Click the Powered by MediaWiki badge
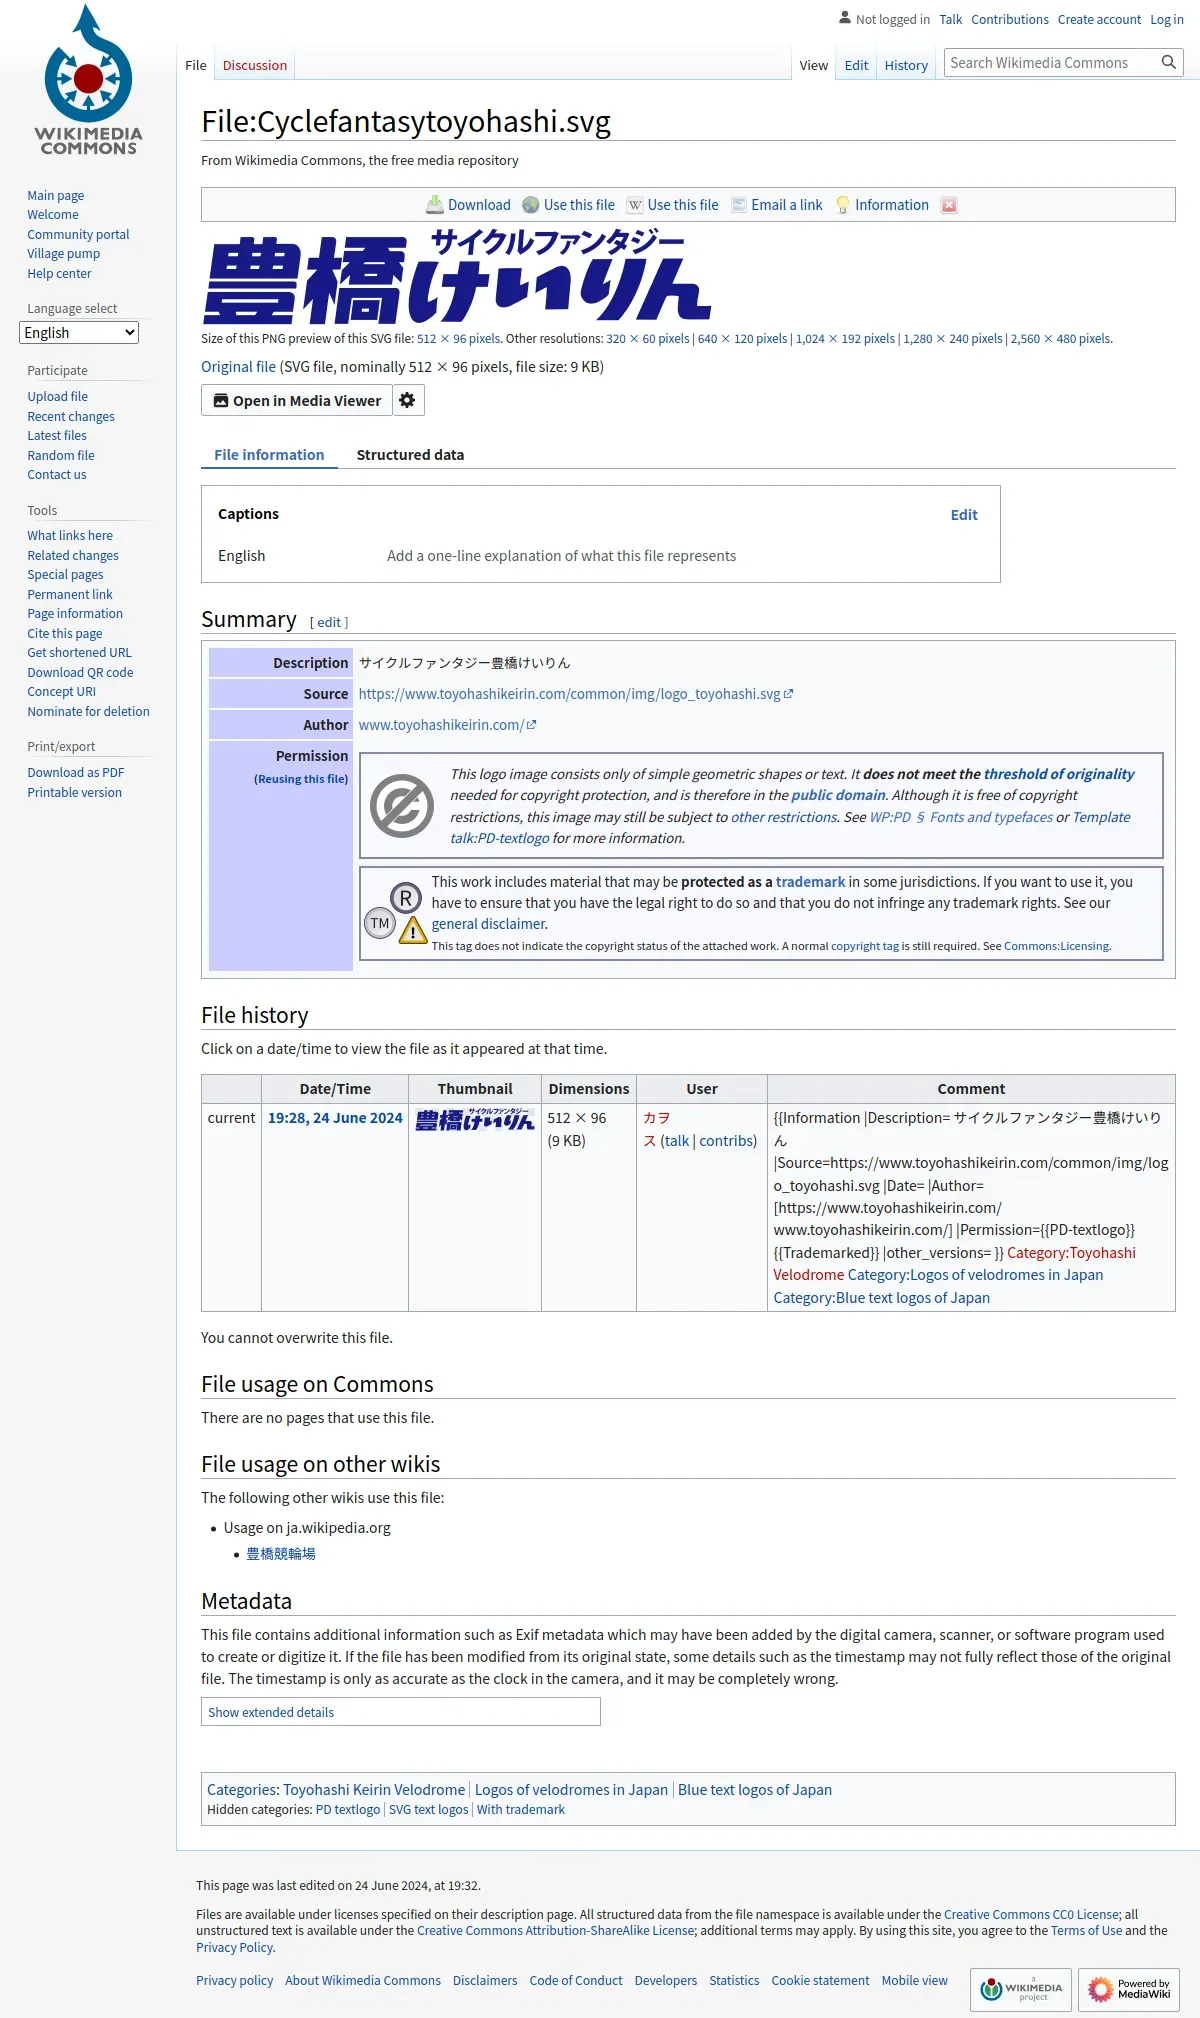Viewport: 1200px width, 2018px height. pyautogui.click(x=1129, y=1990)
